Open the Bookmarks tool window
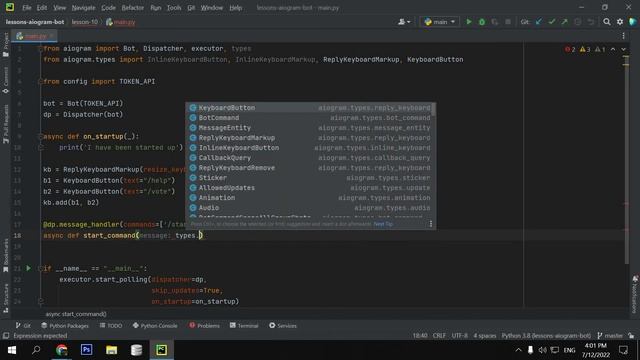640x360 pixels. click(x=6, y=256)
